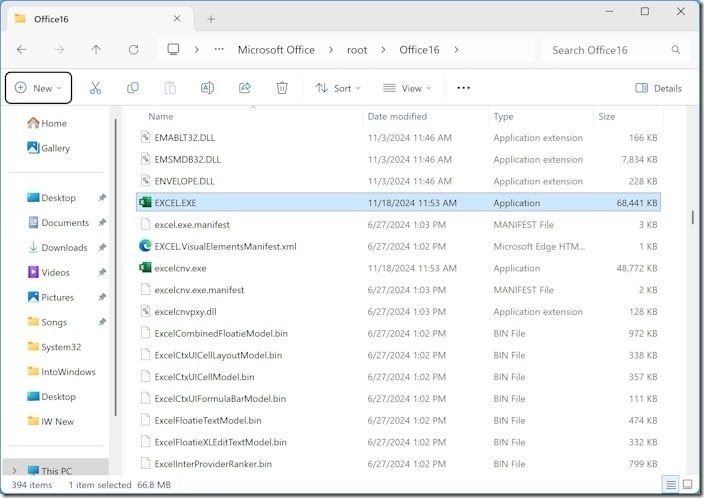Screen dimensions: 704x498
Task: Open the System32 folder in the sidebar
Action: tap(54, 347)
